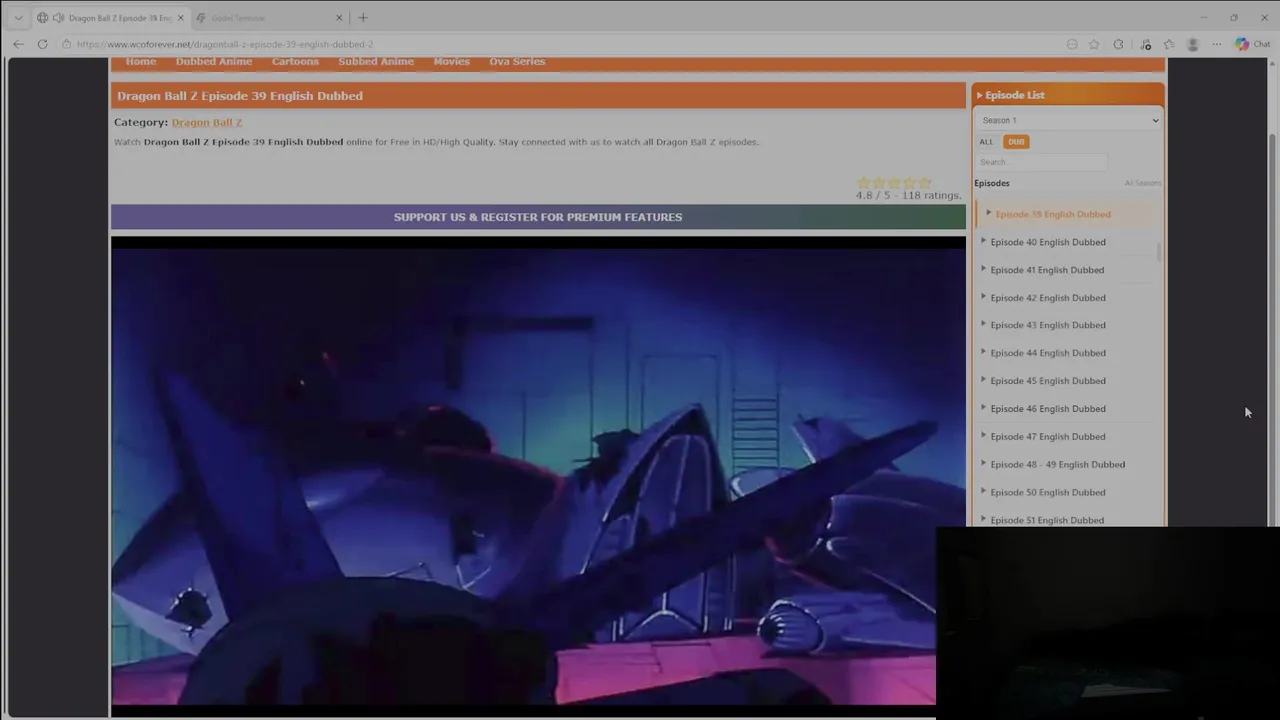
Task: Select the DUB episodes filter
Action: [1016, 142]
